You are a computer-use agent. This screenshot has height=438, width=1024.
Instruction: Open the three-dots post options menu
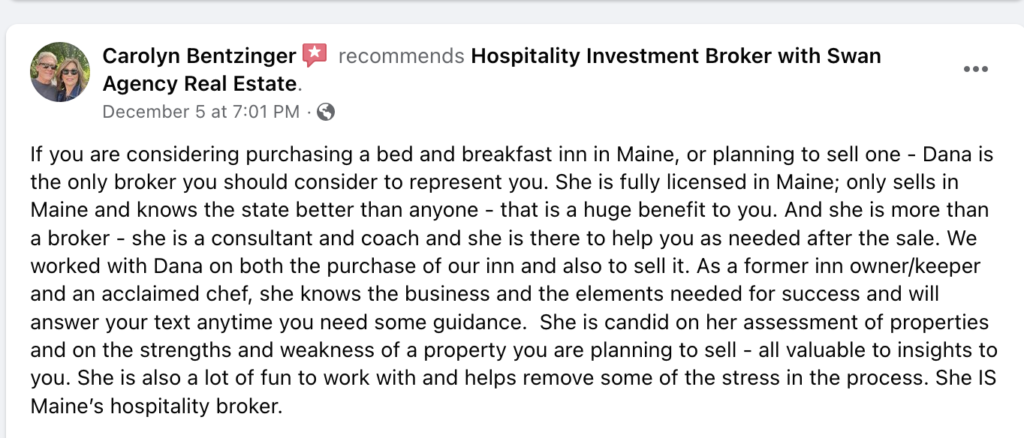pos(975,69)
